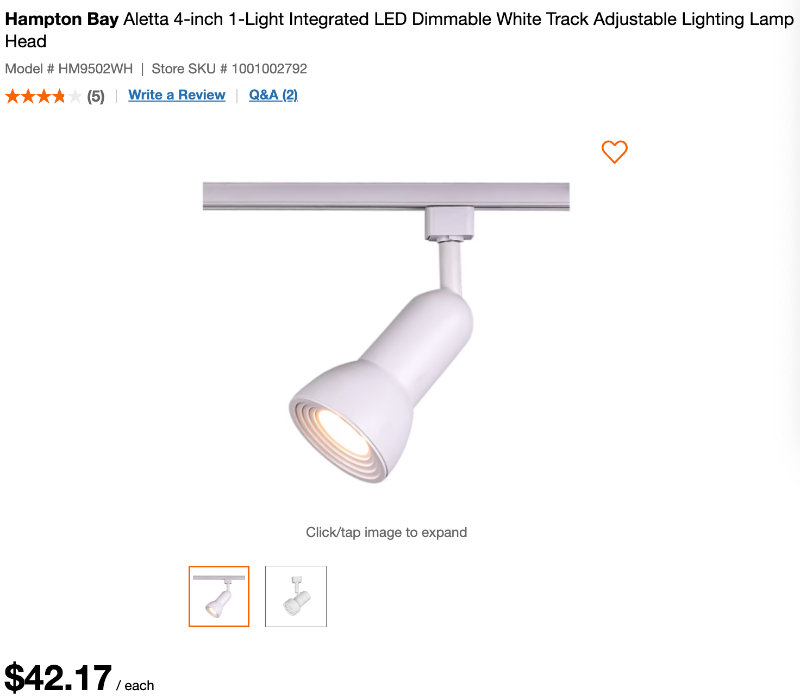
Task: Click the middle third rating star
Action: (43, 96)
